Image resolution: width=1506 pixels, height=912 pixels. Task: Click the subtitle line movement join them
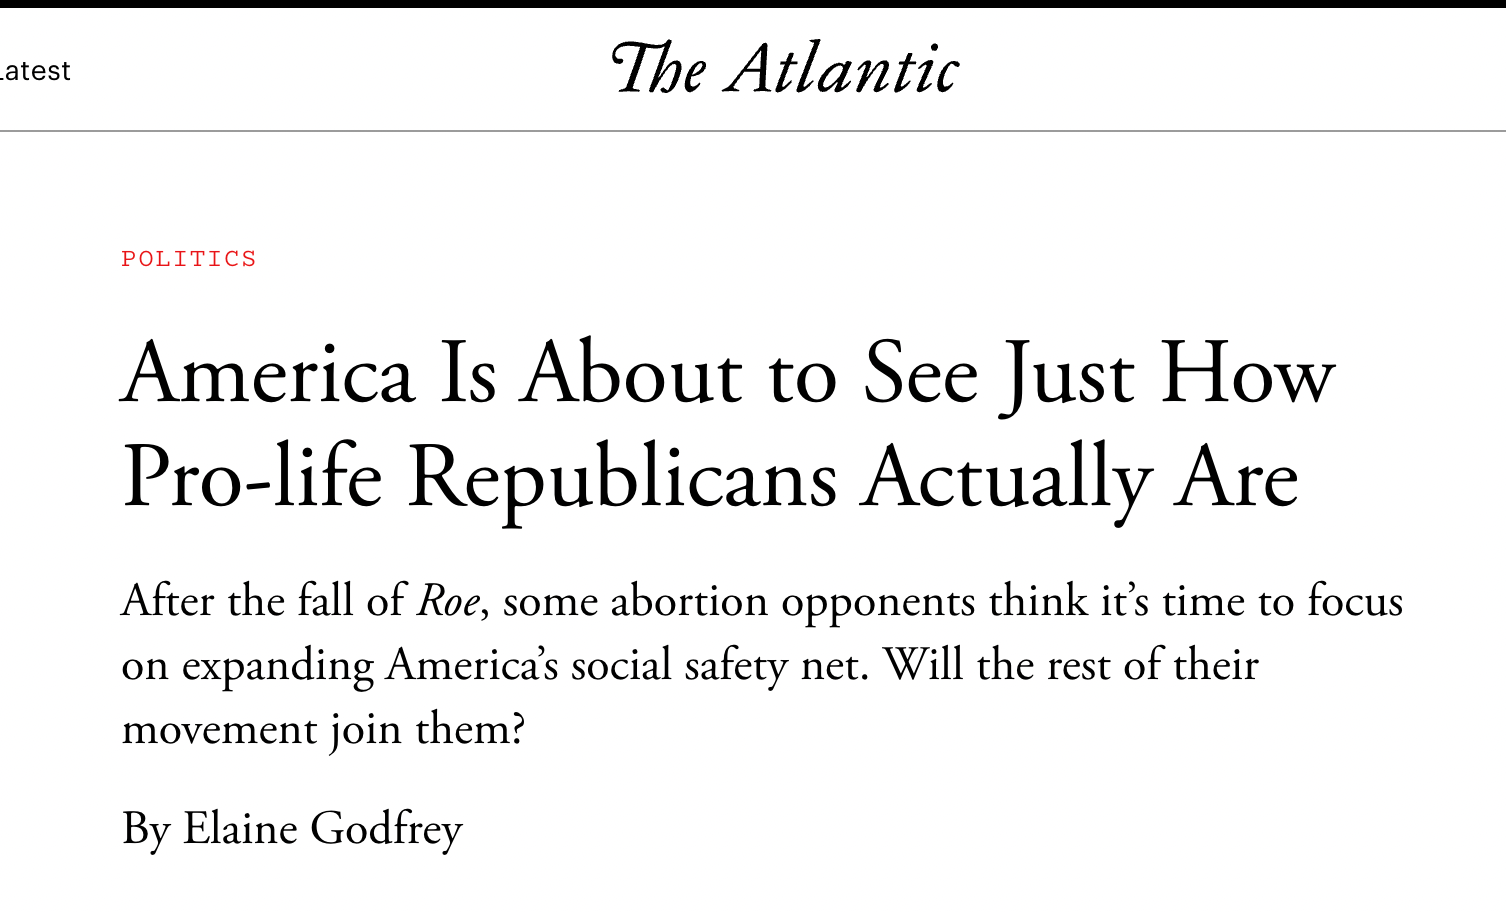coord(323,729)
